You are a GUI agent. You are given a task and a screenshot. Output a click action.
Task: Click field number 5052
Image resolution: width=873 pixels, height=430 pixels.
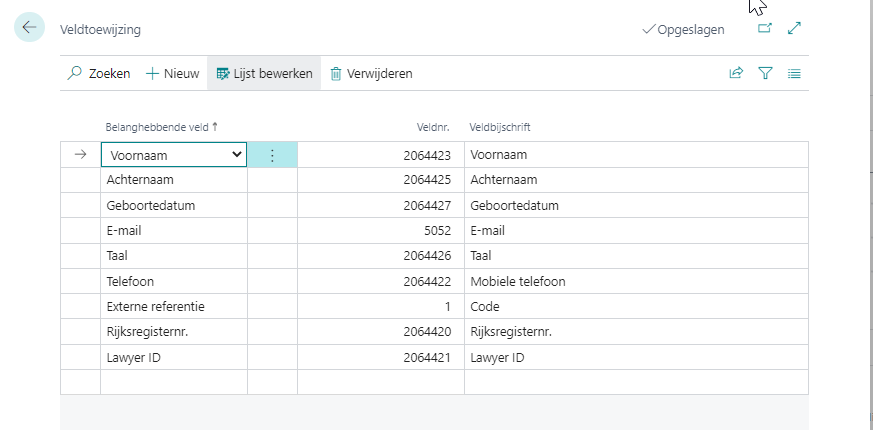click(x=381, y=231)
